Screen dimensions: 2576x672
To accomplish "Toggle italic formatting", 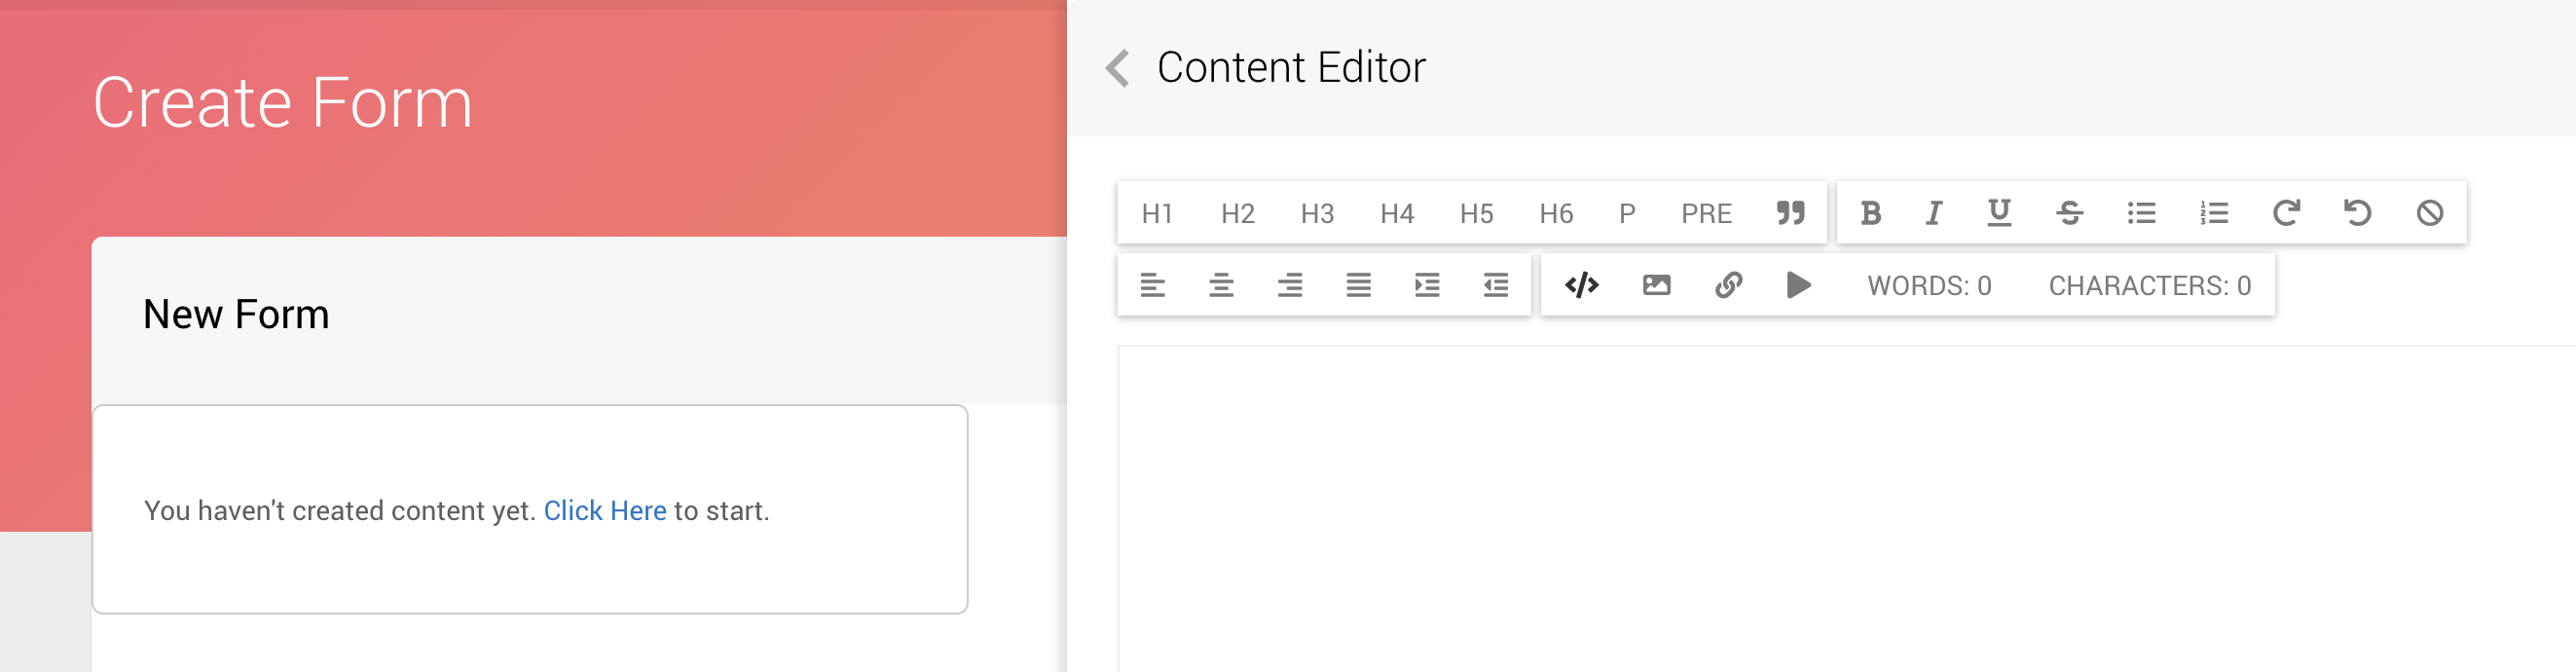I will (x=1934, y=213).
